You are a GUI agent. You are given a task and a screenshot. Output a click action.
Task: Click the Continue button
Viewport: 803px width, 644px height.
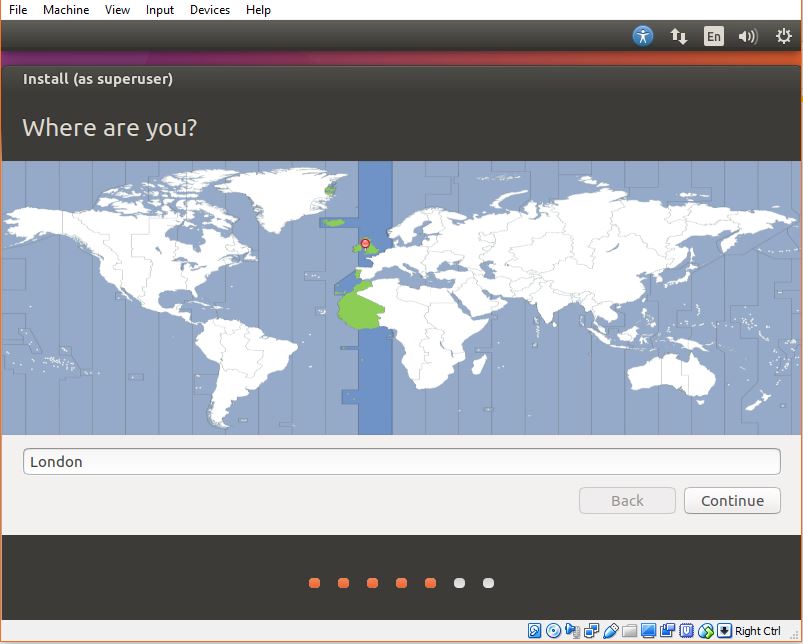click(x=732, y=500)
